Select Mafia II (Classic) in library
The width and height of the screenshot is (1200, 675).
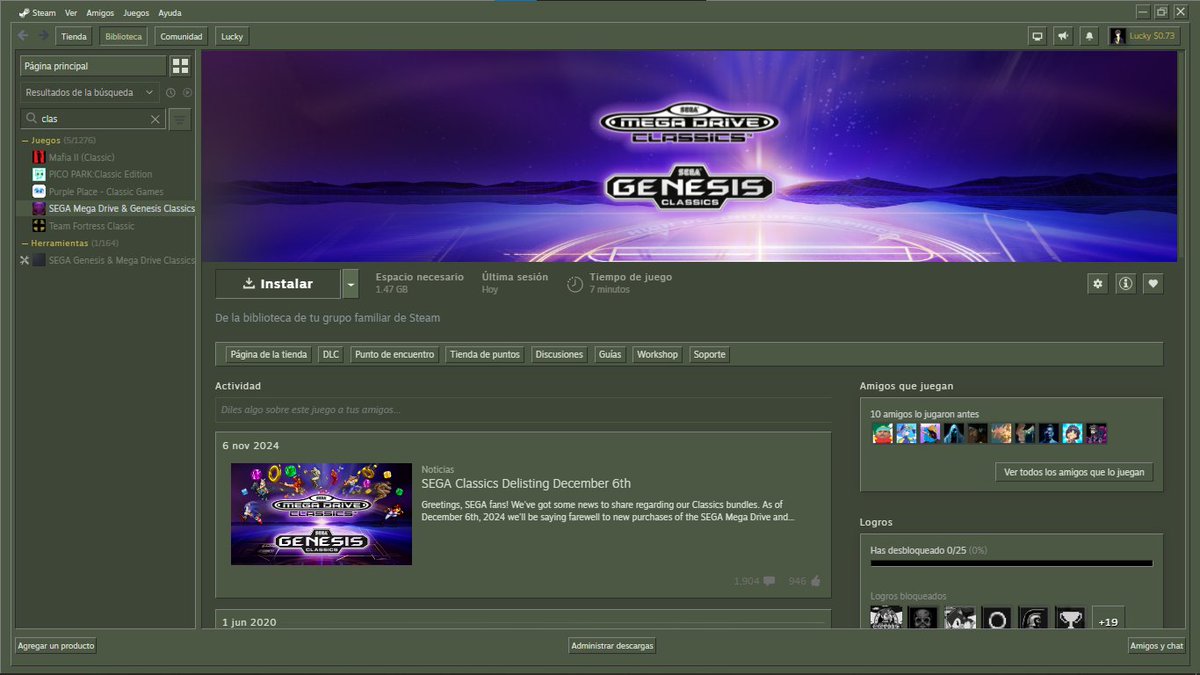tap(82, 158)
